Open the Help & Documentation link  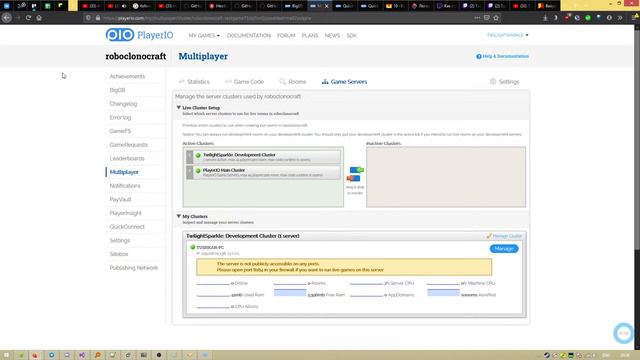pyautogui.click(x=502, y=56)
